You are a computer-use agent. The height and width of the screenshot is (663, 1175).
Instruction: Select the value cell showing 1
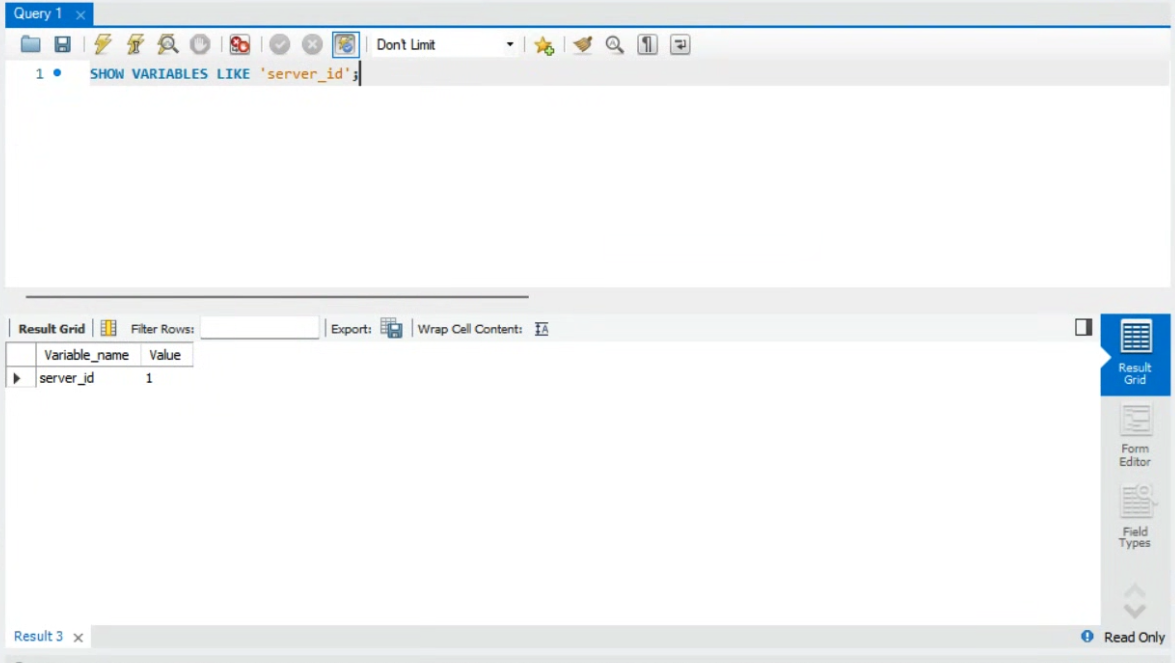(166, 378)
